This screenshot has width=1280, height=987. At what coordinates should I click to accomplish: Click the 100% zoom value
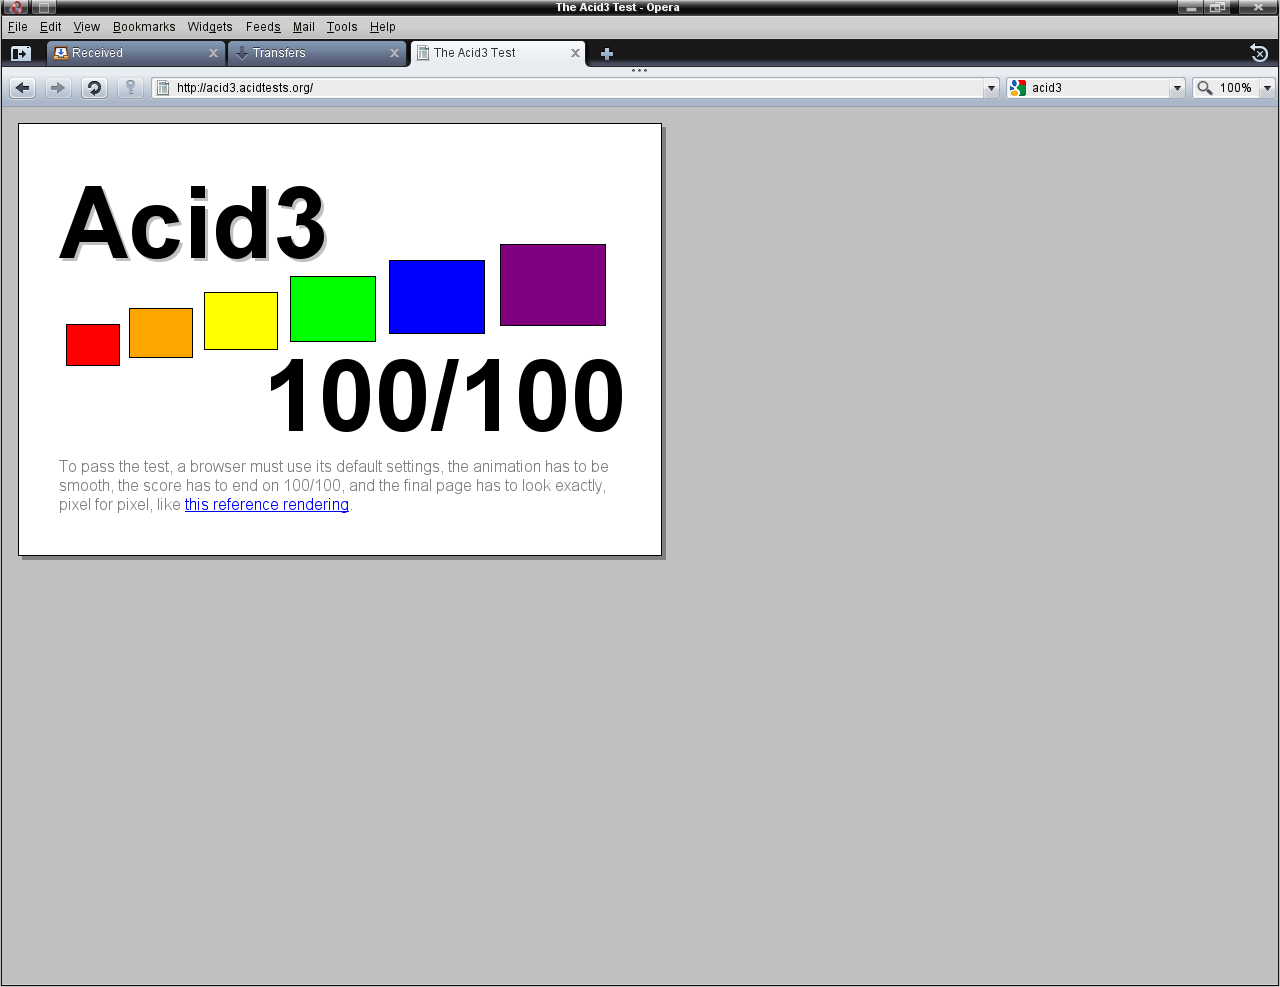click(1235, 88)
